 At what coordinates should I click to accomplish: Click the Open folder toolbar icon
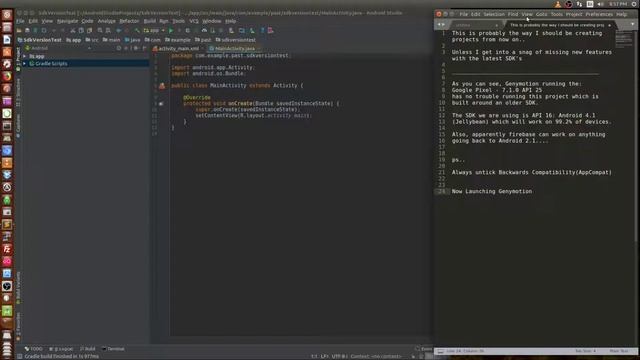(19, 31)
